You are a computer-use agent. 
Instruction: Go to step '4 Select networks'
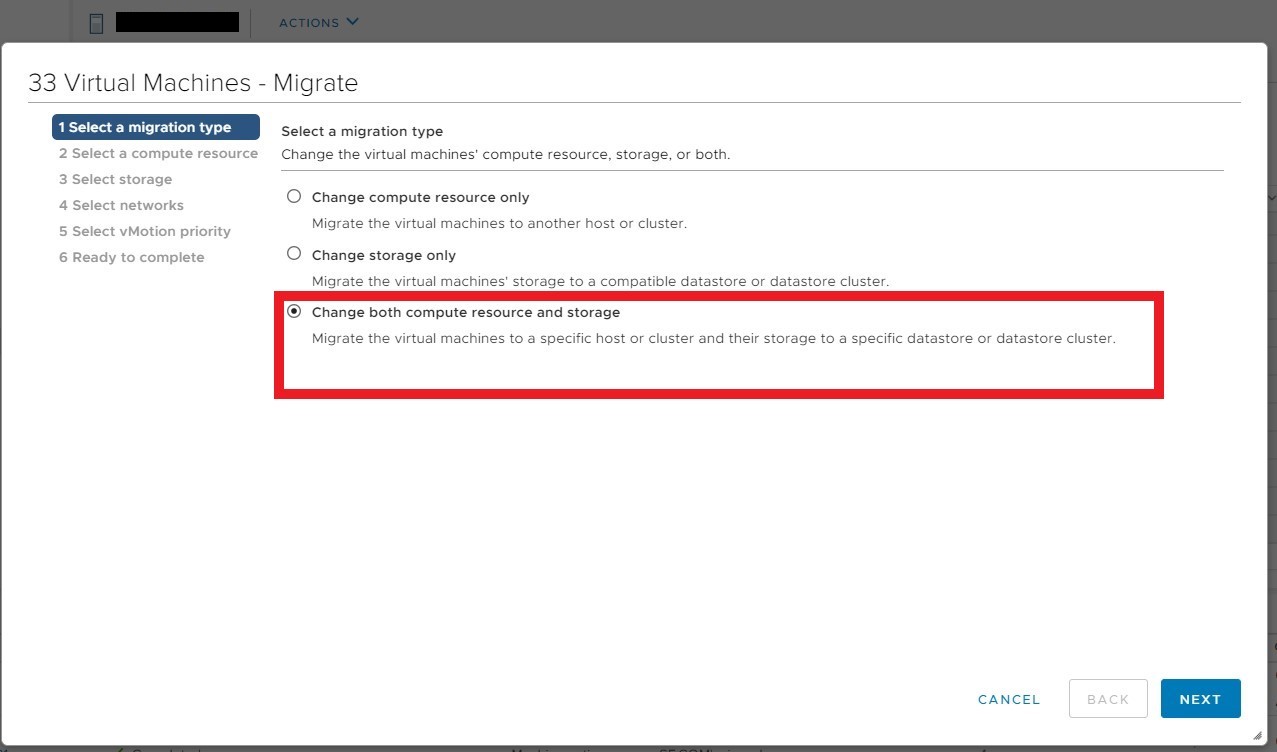(x=121, y=205)
